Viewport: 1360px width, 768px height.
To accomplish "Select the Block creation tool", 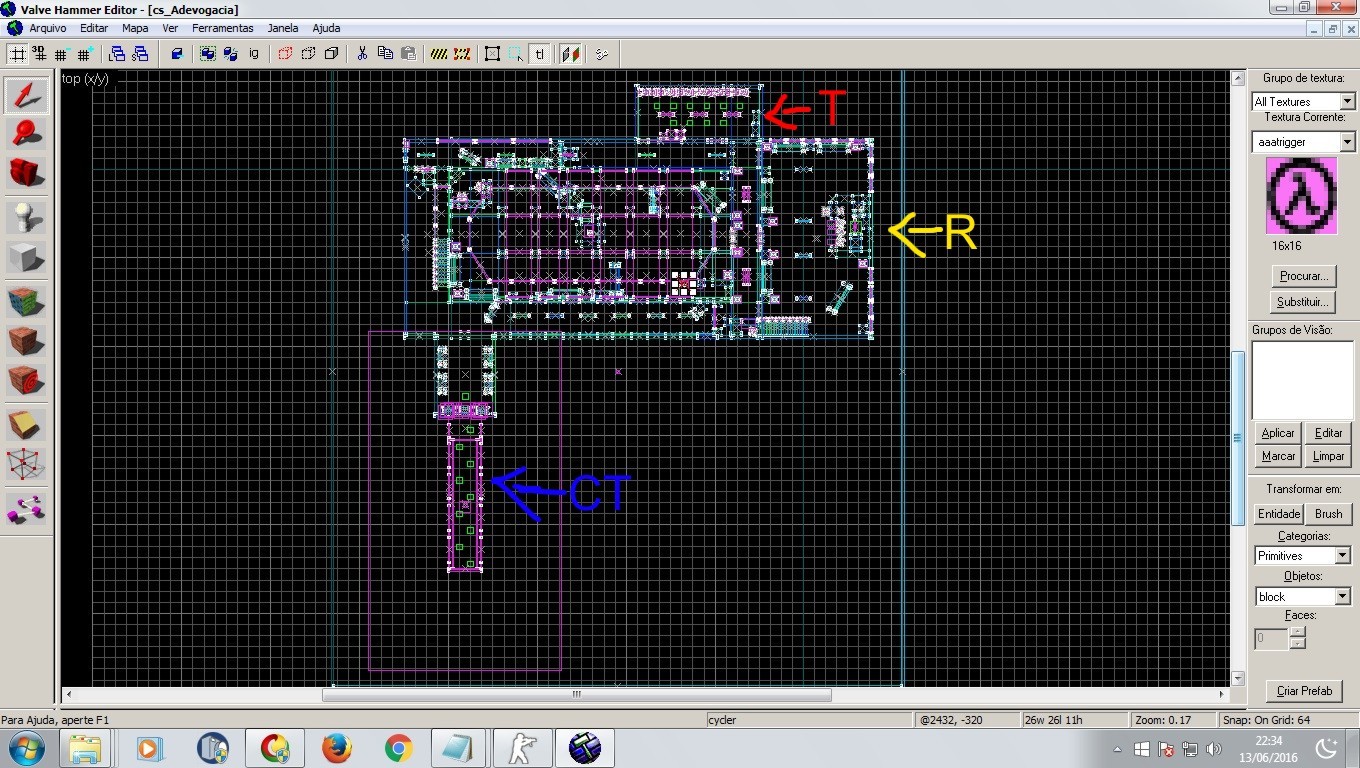I will tap(27, 257).
